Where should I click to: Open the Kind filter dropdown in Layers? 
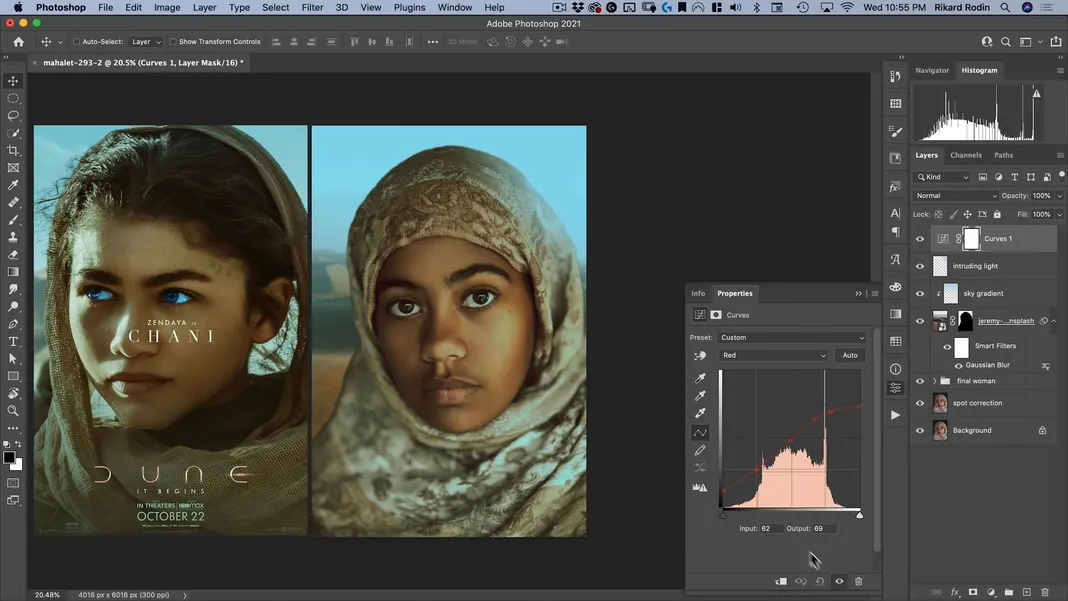tap(943, 177)
